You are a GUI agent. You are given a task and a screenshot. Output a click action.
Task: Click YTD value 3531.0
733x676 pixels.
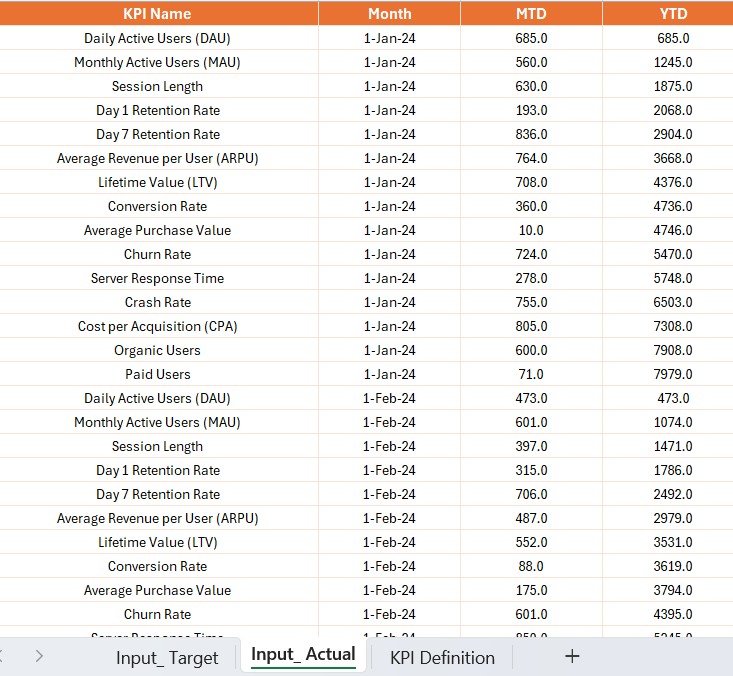point(673,542)
